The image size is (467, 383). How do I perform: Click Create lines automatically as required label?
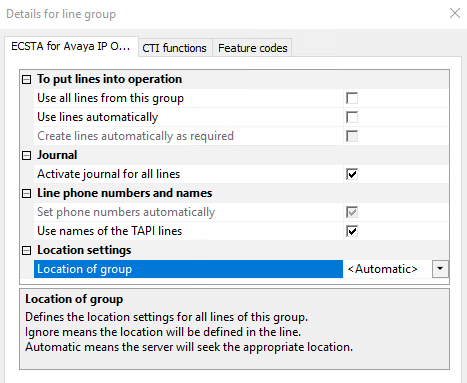tap(135, 136)
